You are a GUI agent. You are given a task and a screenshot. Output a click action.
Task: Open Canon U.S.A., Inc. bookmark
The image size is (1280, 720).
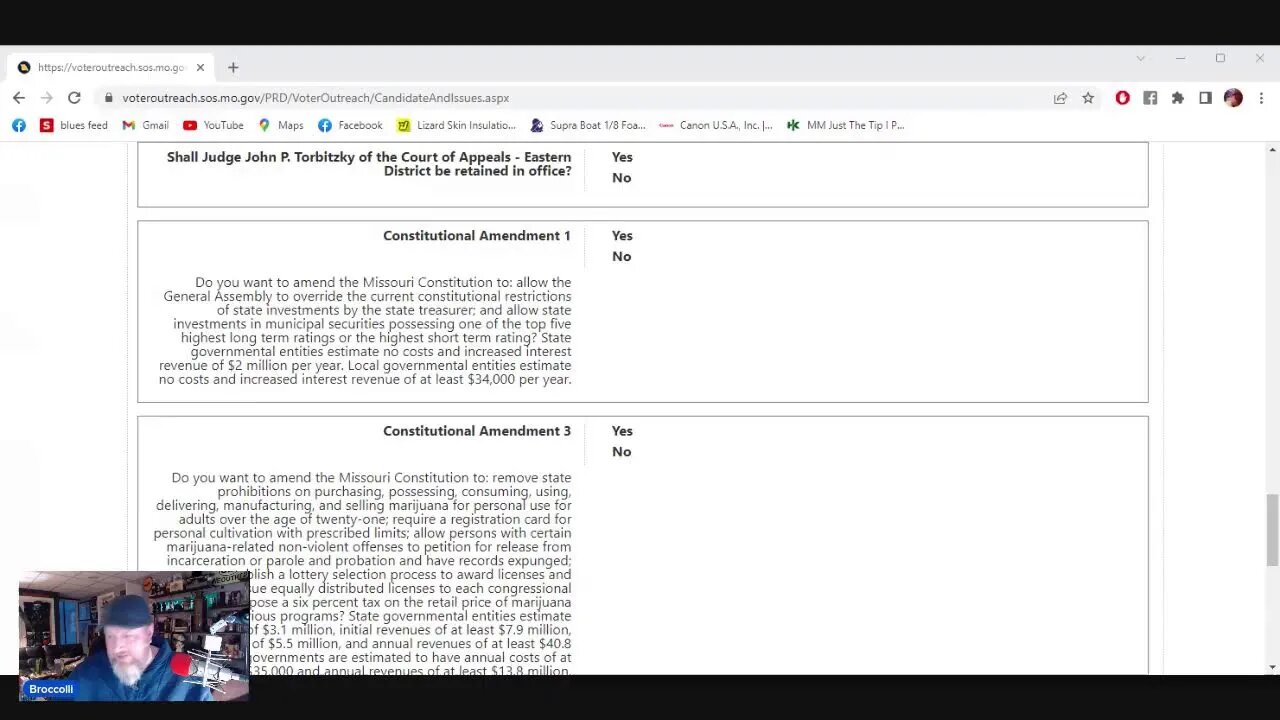click(x=716, y=125)
